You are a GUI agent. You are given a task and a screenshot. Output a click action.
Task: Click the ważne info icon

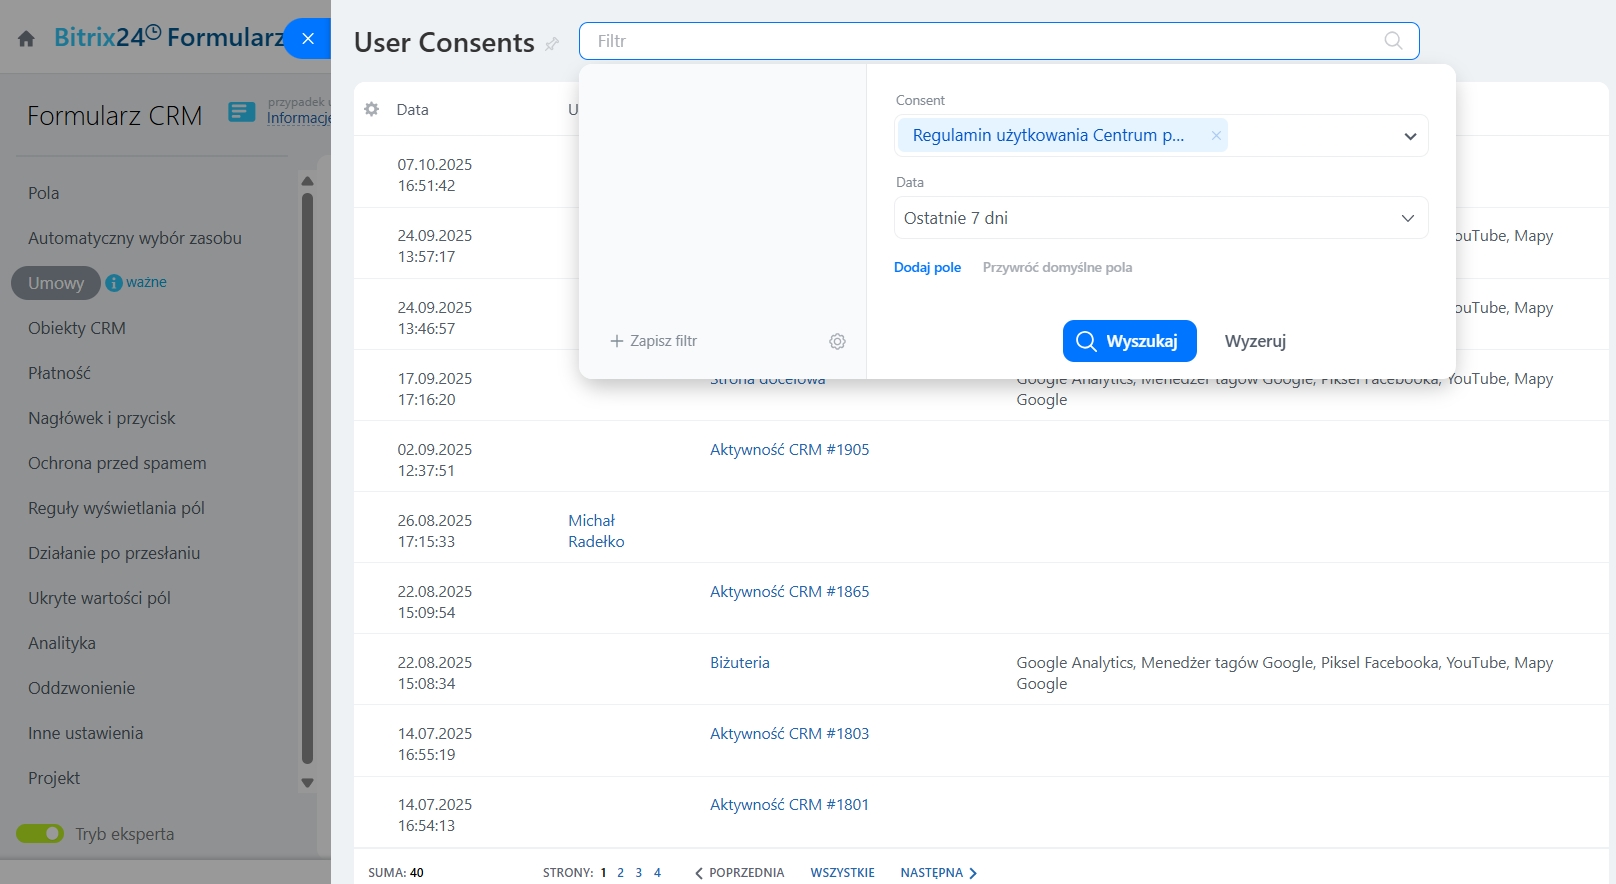pyautogui.click(x=114, y=283)
